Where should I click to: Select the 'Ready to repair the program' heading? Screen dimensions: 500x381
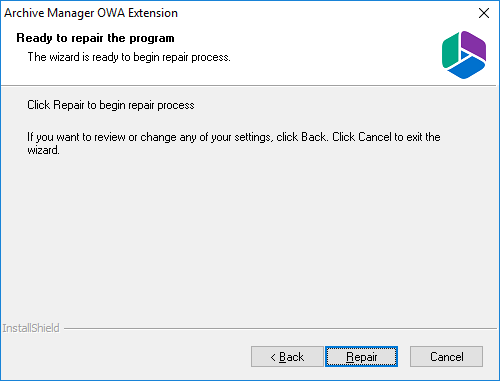point(95,38)
